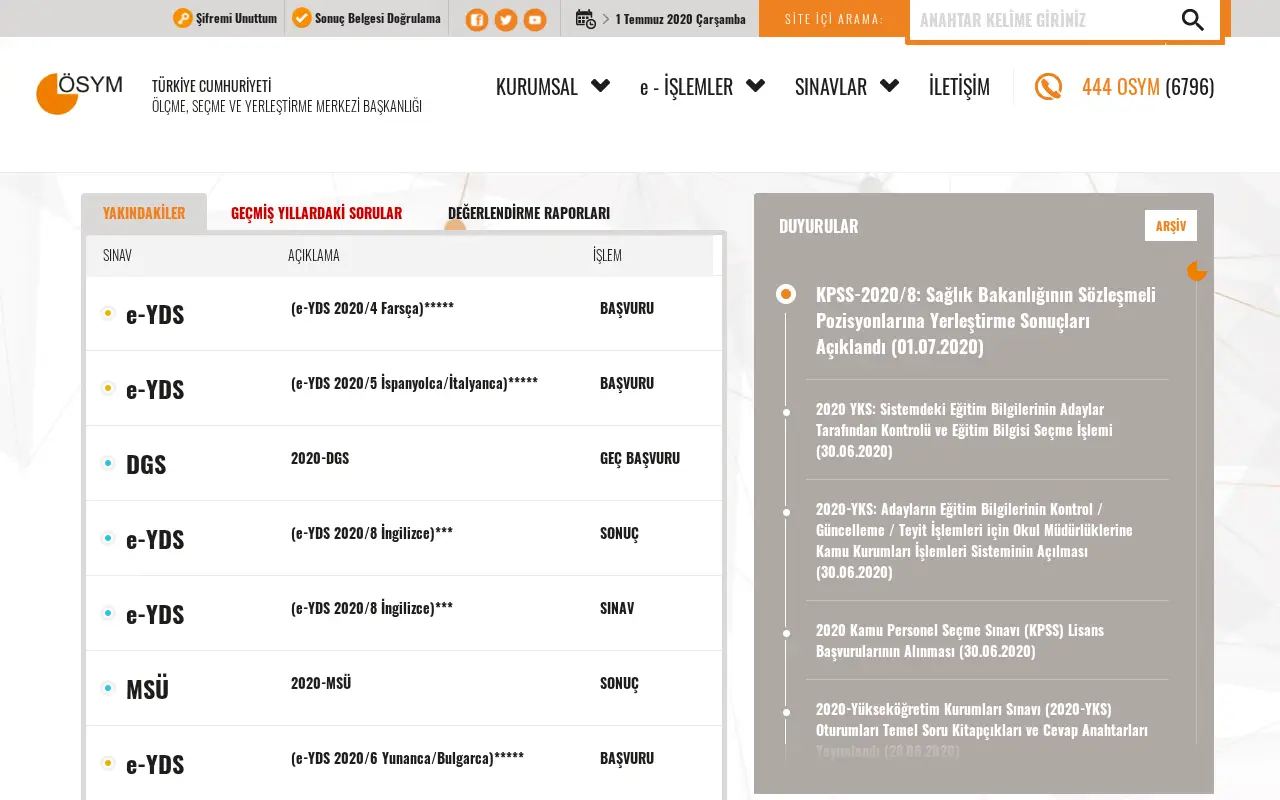The height and width of the screenshot is (800, 1280).
Task: Click the calendar date icon
Action: coord(586,18)
